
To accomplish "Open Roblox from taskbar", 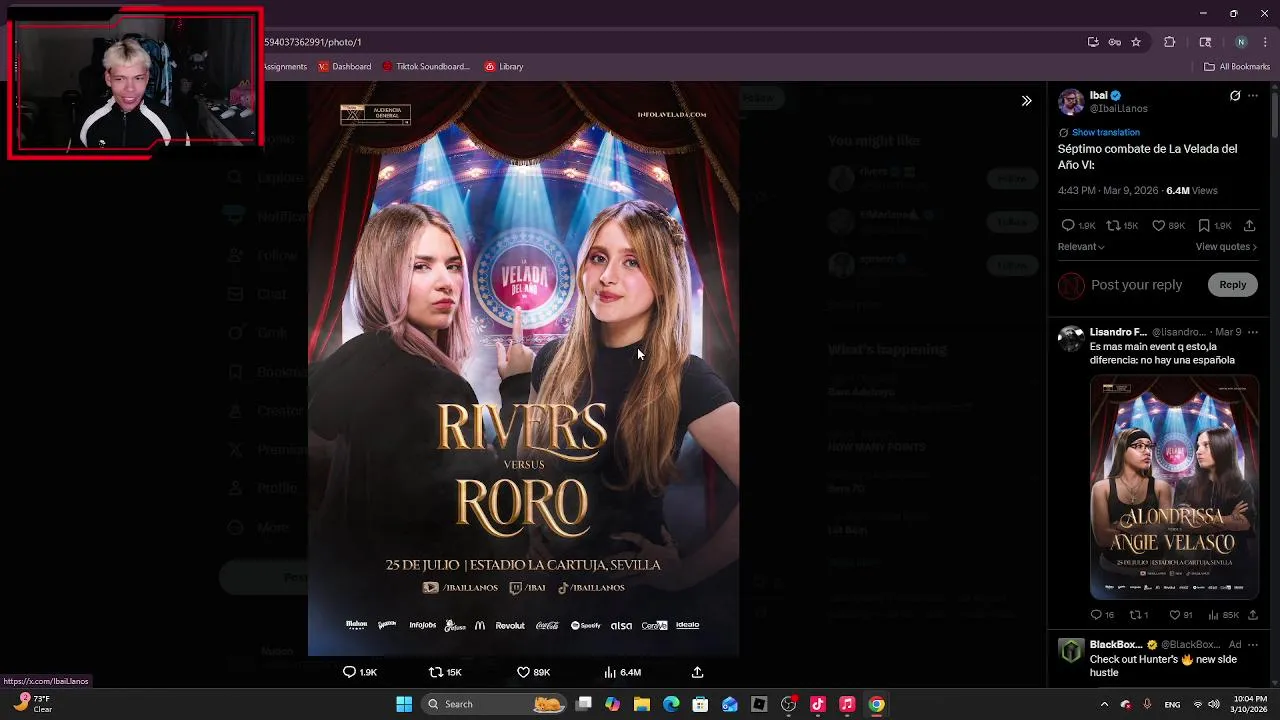I will coord(759,704).
